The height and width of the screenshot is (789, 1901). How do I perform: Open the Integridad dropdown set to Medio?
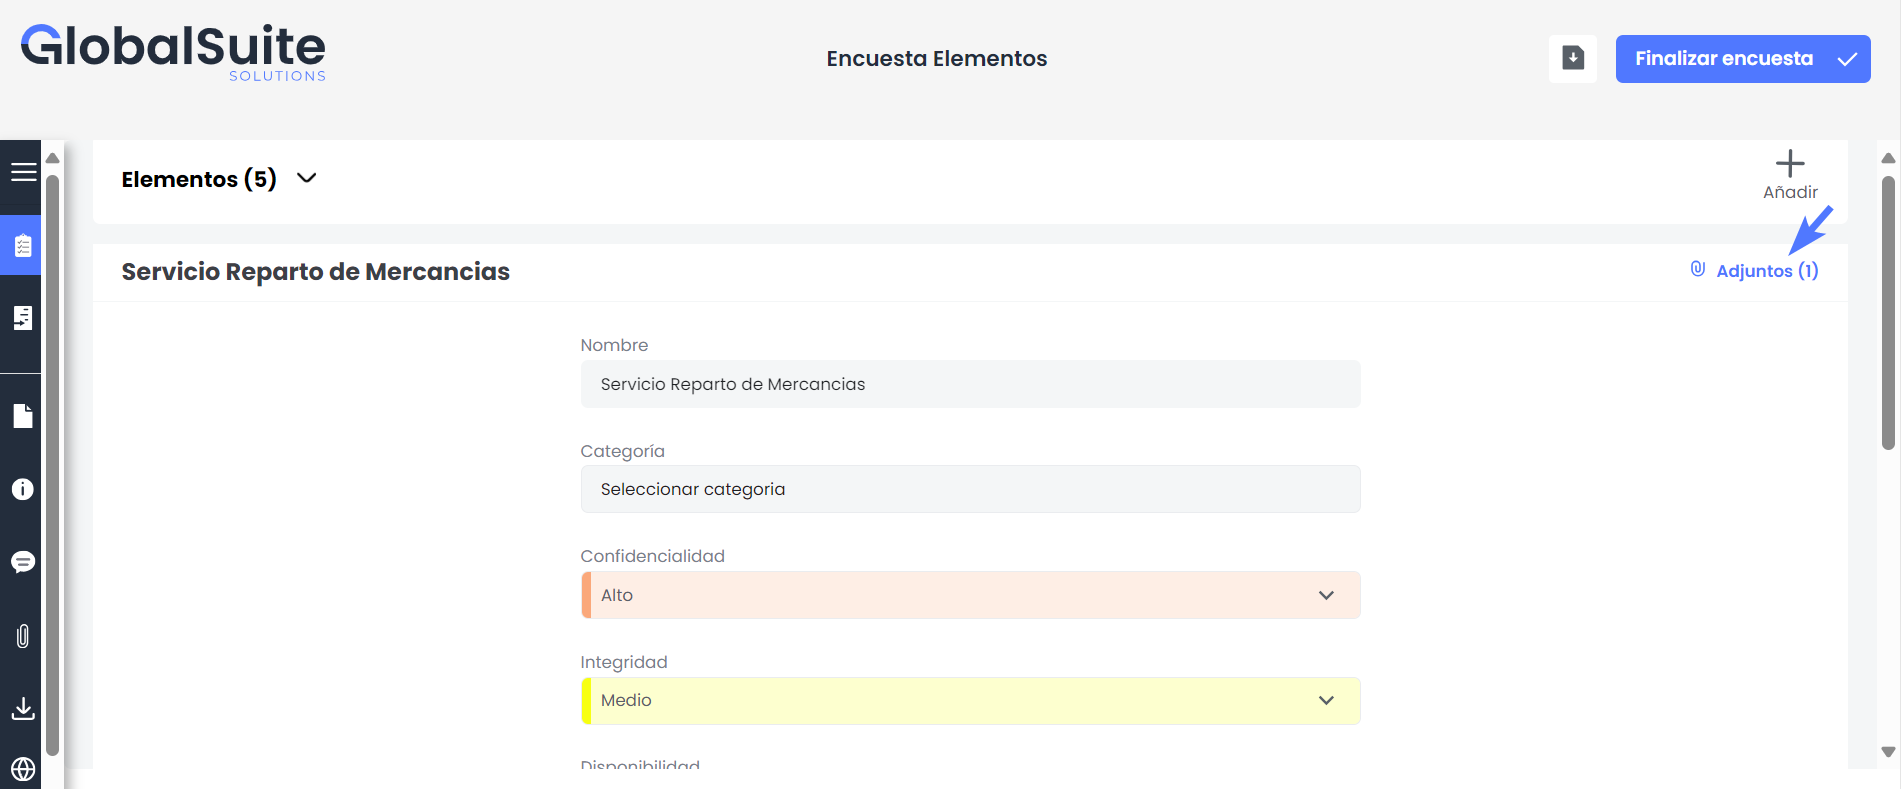tap(970, 701)
